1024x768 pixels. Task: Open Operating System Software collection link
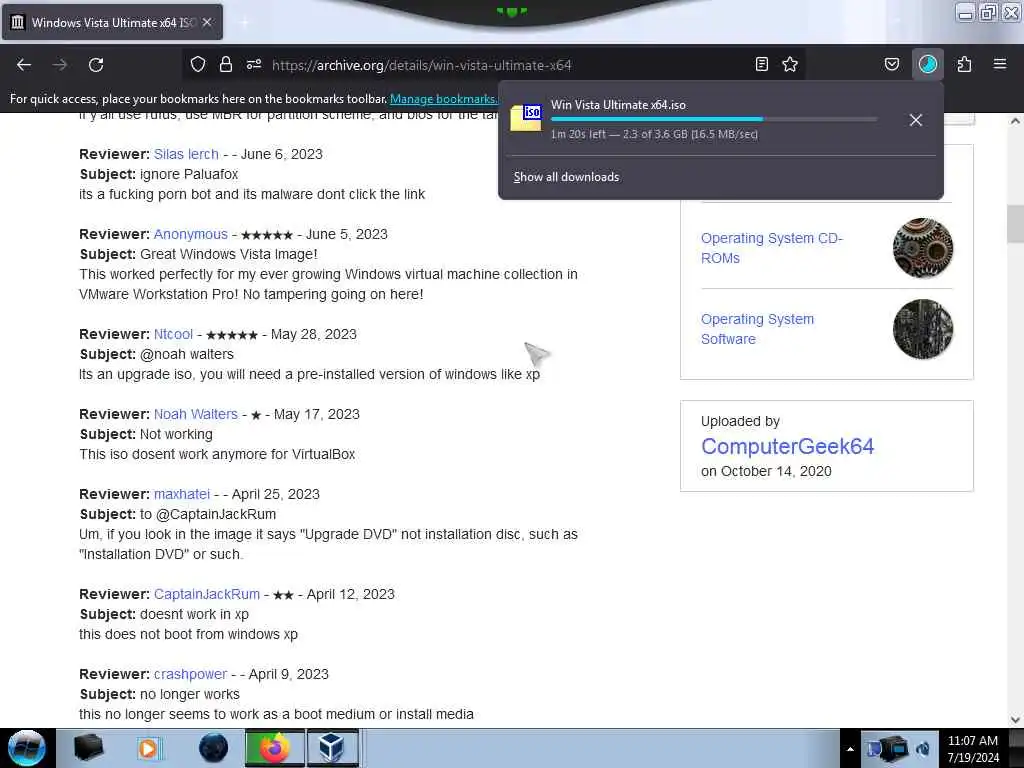(758, 329)
